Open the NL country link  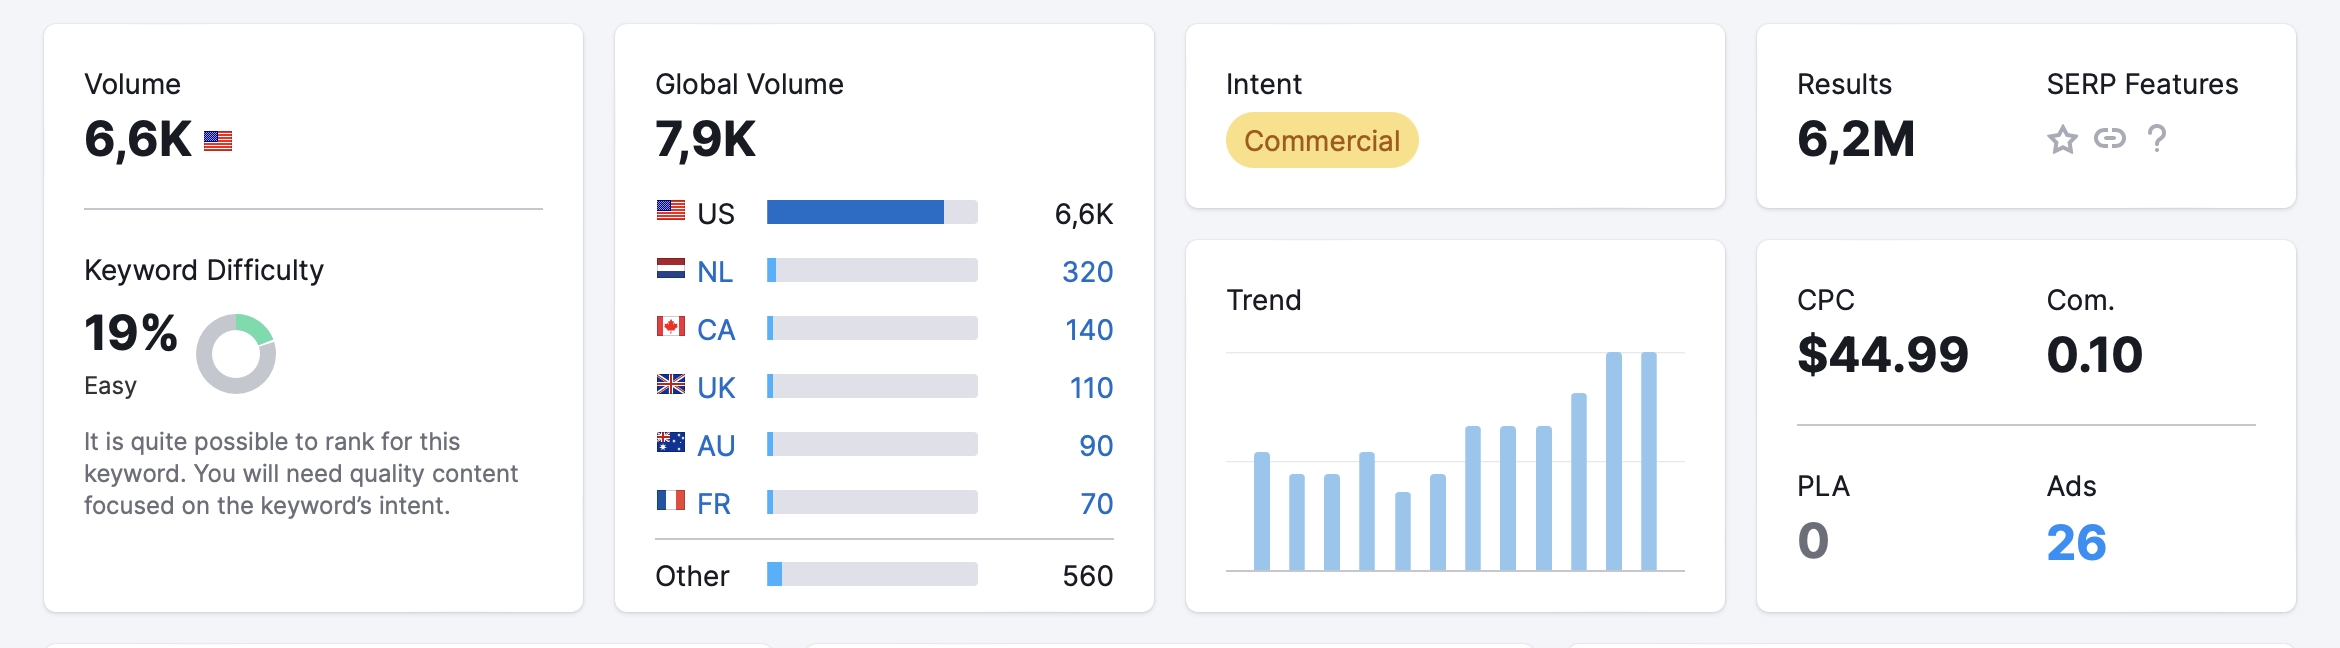click(715, 272)
